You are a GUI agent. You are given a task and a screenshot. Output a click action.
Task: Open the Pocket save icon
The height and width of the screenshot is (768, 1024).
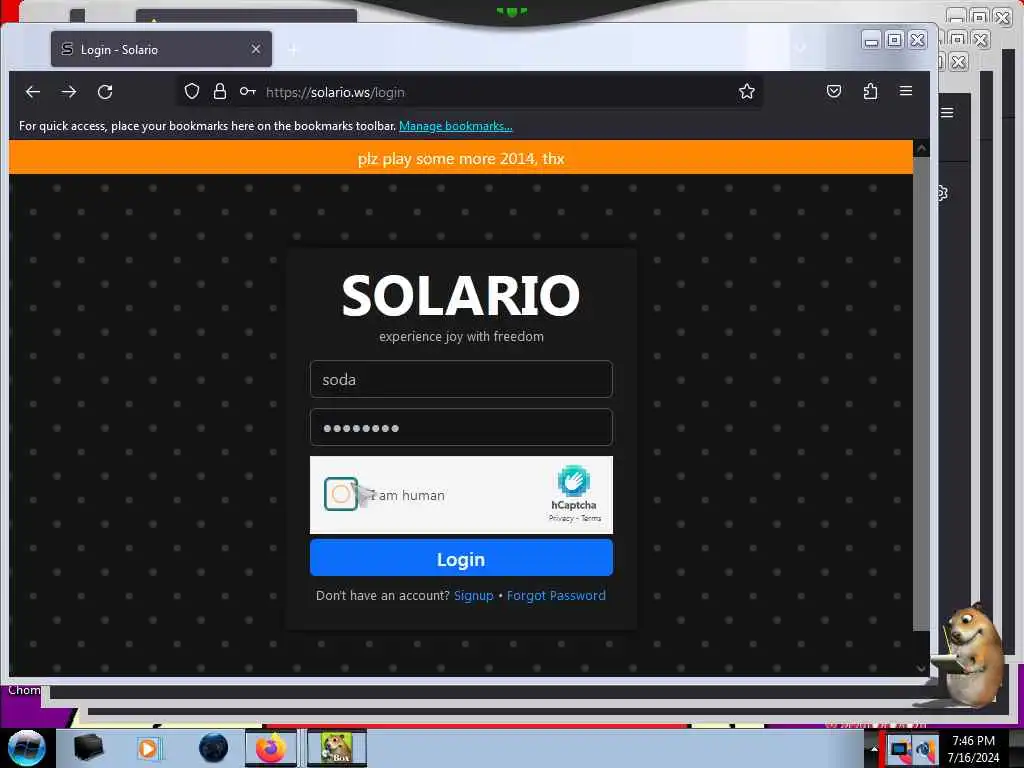pos(834,91)
